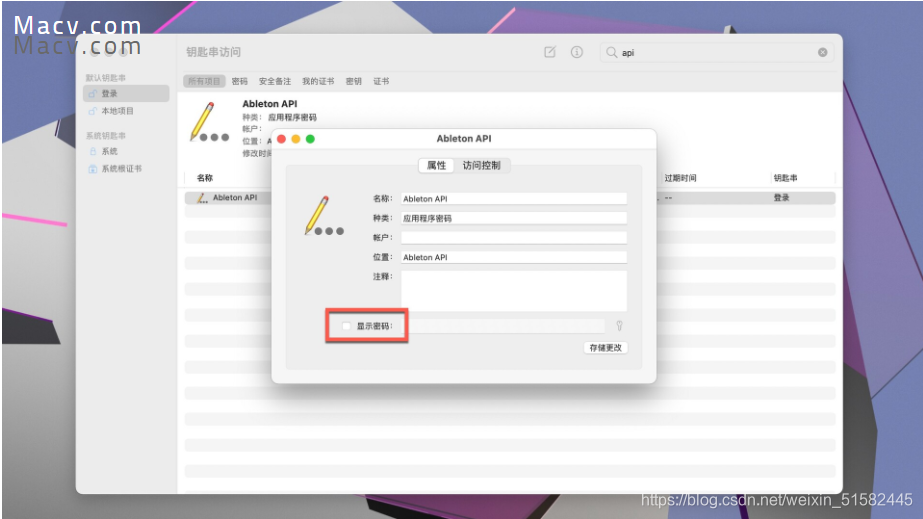923x519 pixels.
Task: Click the Ableton API title in main header
Action: pyautogui.click(x=270, y=104)
